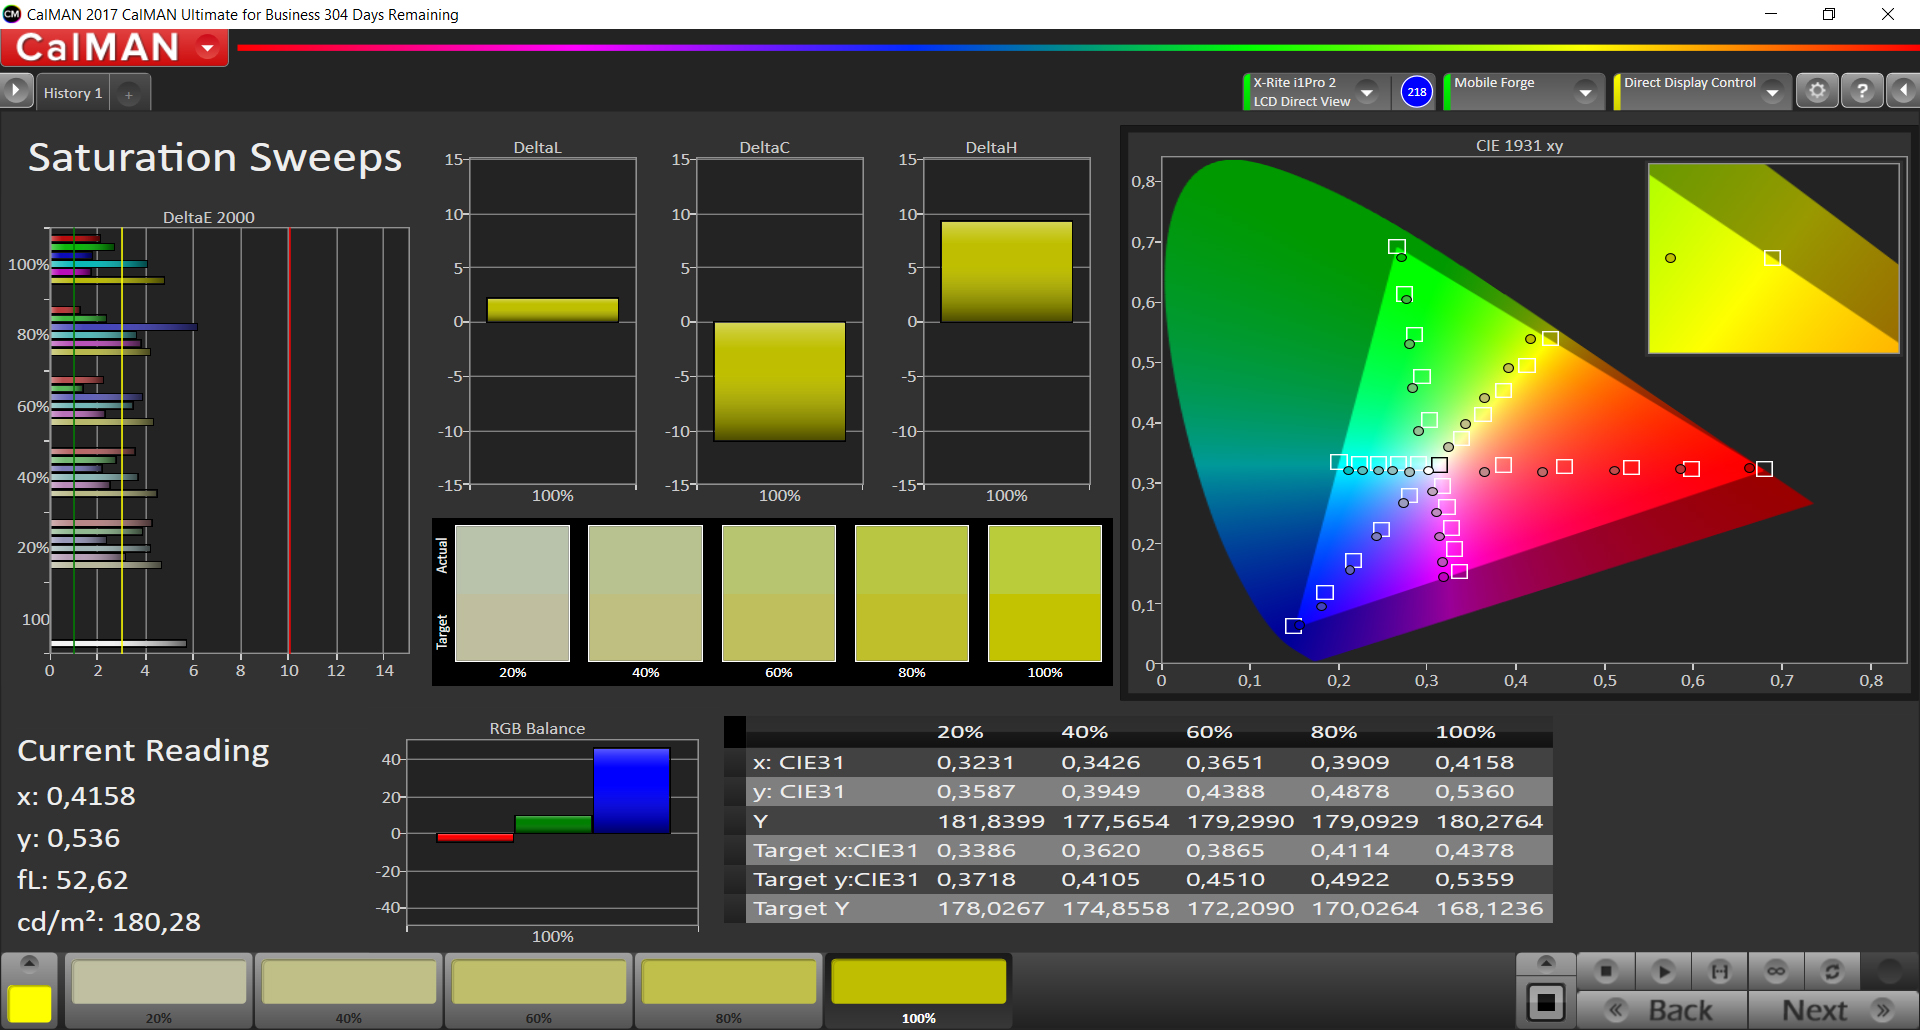The width and height of the screenshot is (1920, 1030).
Task: Select the yellow color swatch at bottom left
Action: click(x=30, y=1003)
